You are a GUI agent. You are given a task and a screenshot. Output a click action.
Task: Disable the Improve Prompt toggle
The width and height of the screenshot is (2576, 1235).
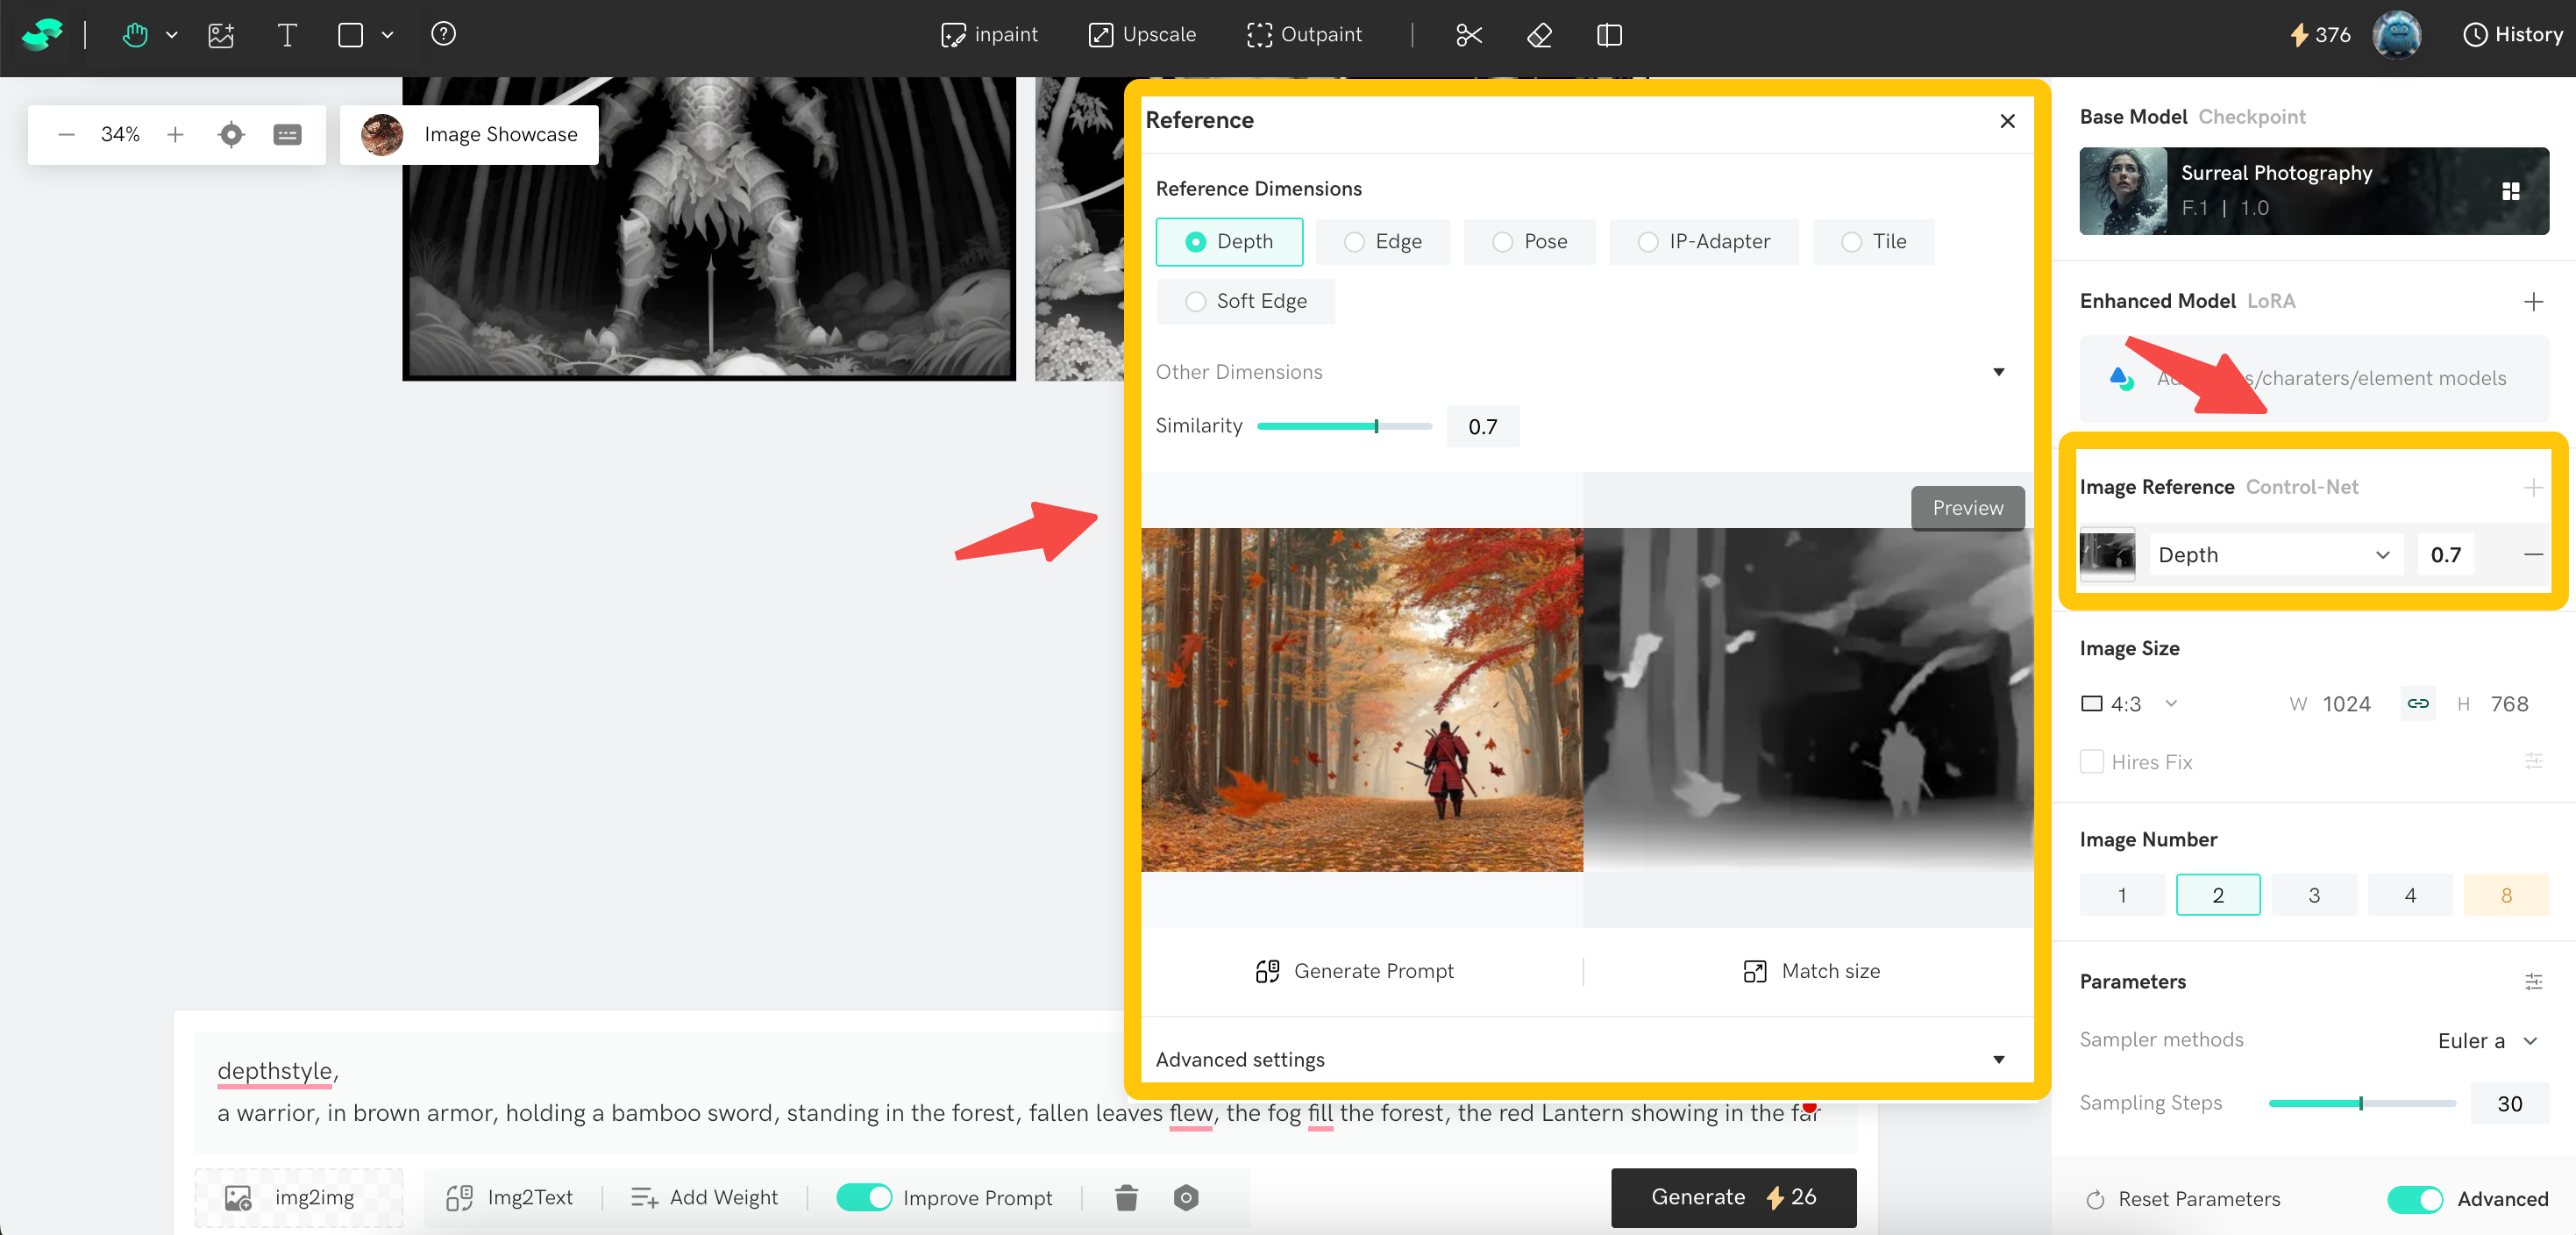click(864, 1197)
